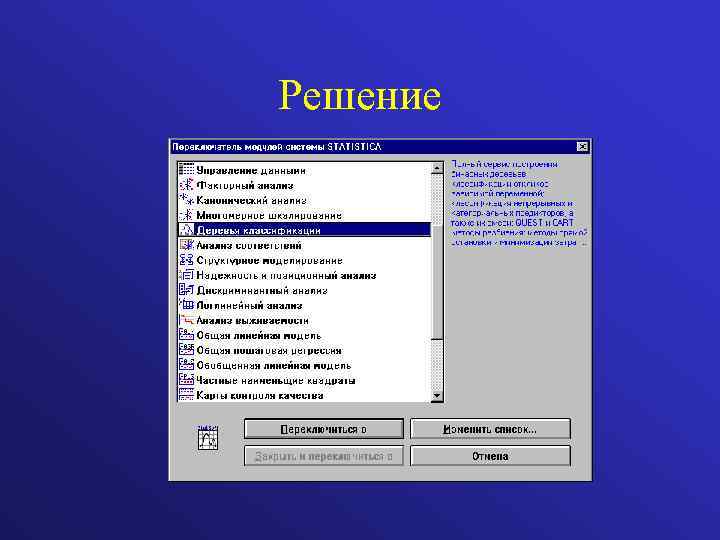
Task: Click the Управление данными module icon
Action: (186, 169)
